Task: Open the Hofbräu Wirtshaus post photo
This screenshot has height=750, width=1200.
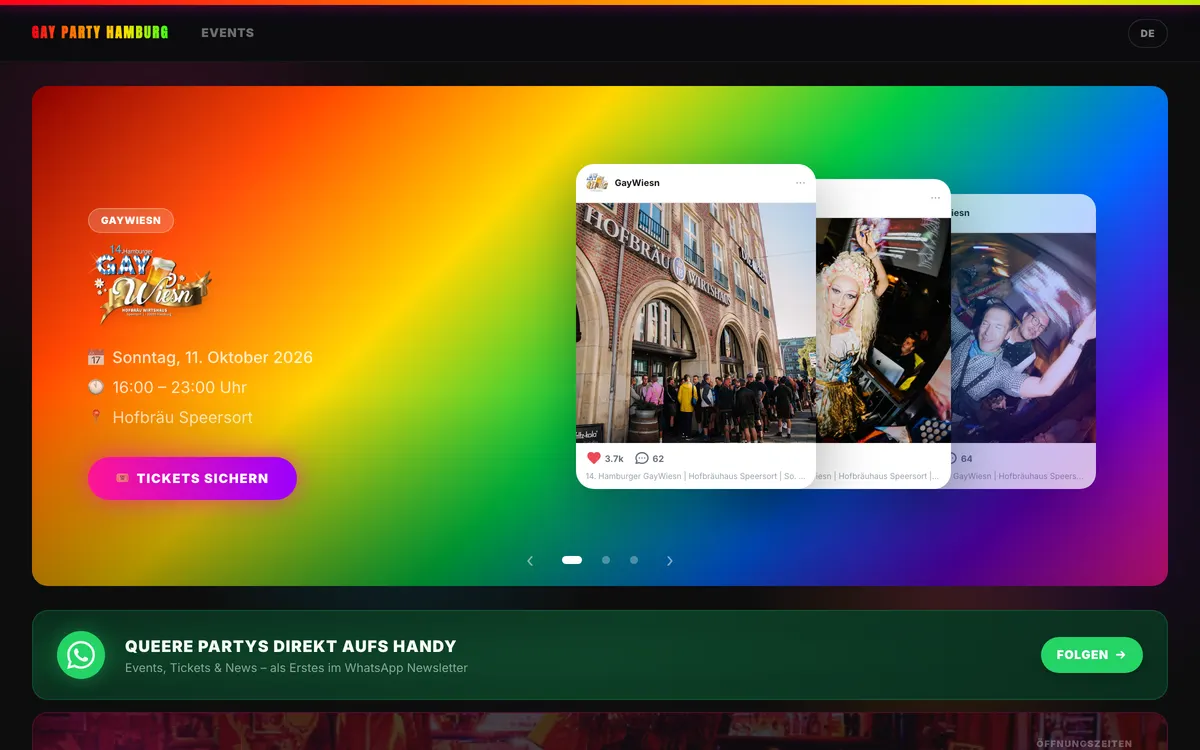Action: coord(696,323)
